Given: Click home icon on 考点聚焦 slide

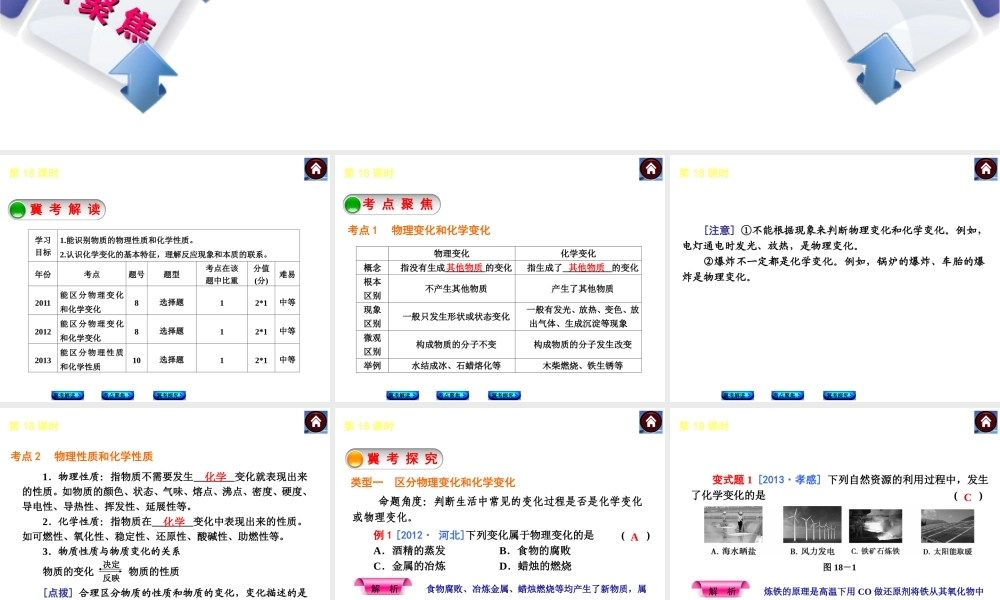Looking at the screenshot, I should [651, 169].
